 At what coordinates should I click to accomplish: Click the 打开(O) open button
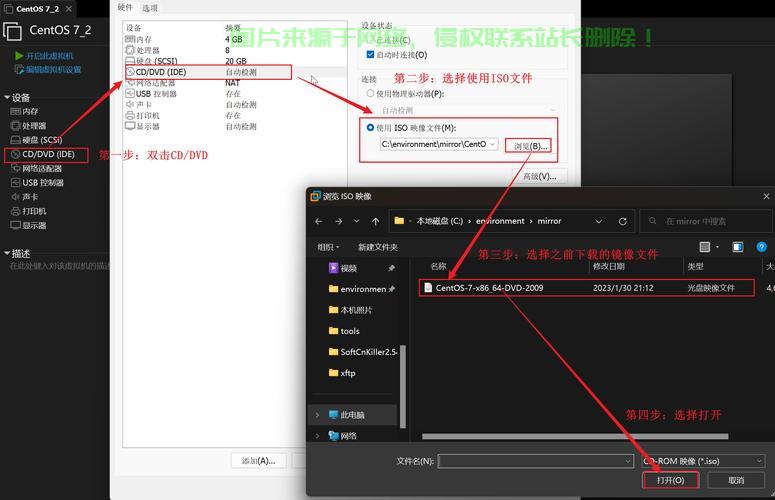tap(671, 480)
